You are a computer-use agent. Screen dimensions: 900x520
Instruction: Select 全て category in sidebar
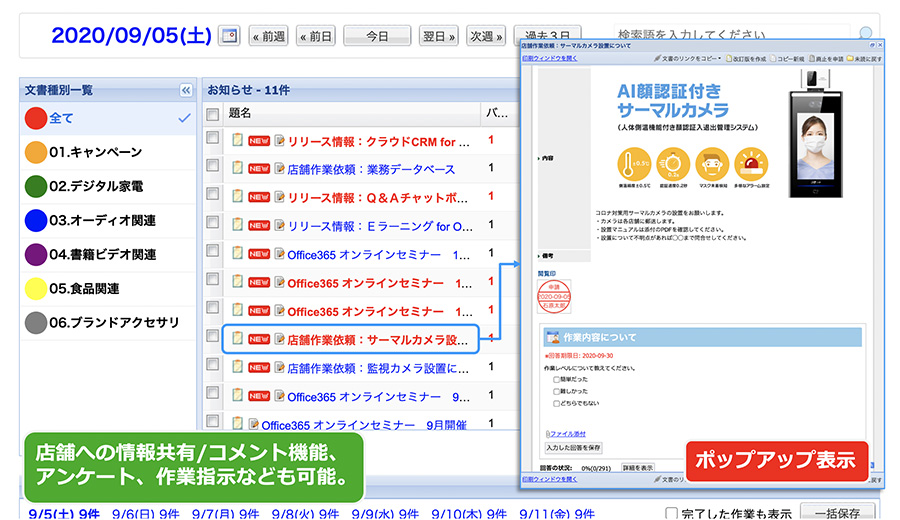108,118
